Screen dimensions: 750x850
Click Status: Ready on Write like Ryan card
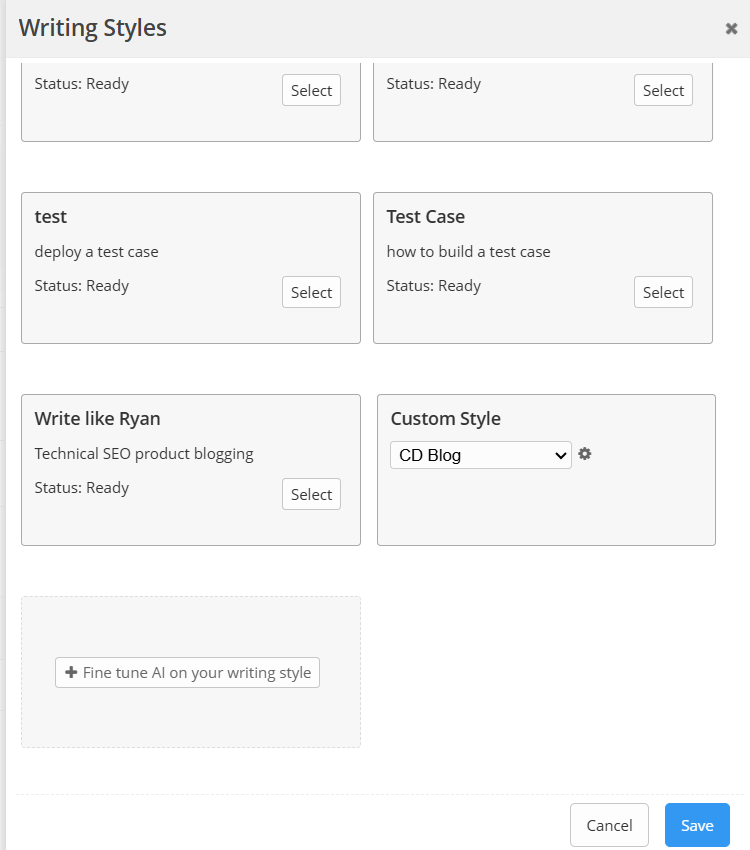point(82,487)
